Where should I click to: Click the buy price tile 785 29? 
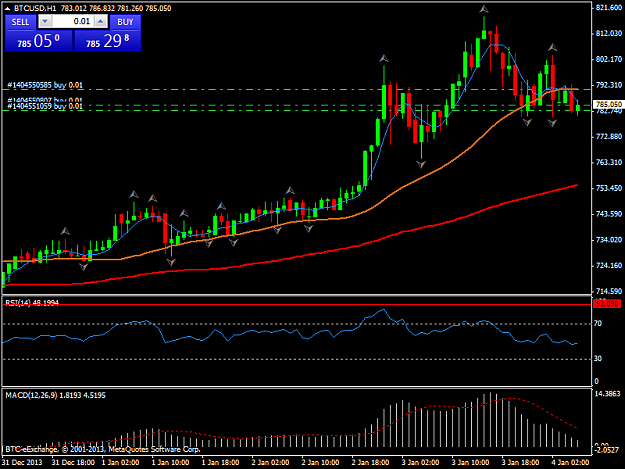pyautogui.click(x=108, y=41)
